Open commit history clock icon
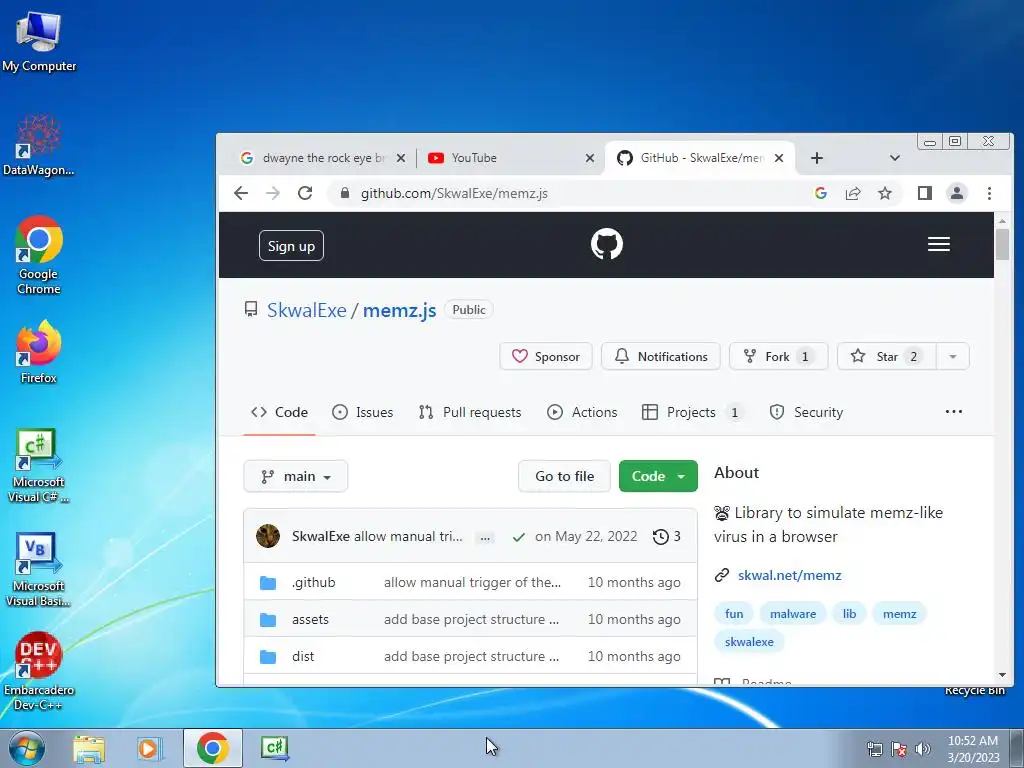 coord(661,537)
